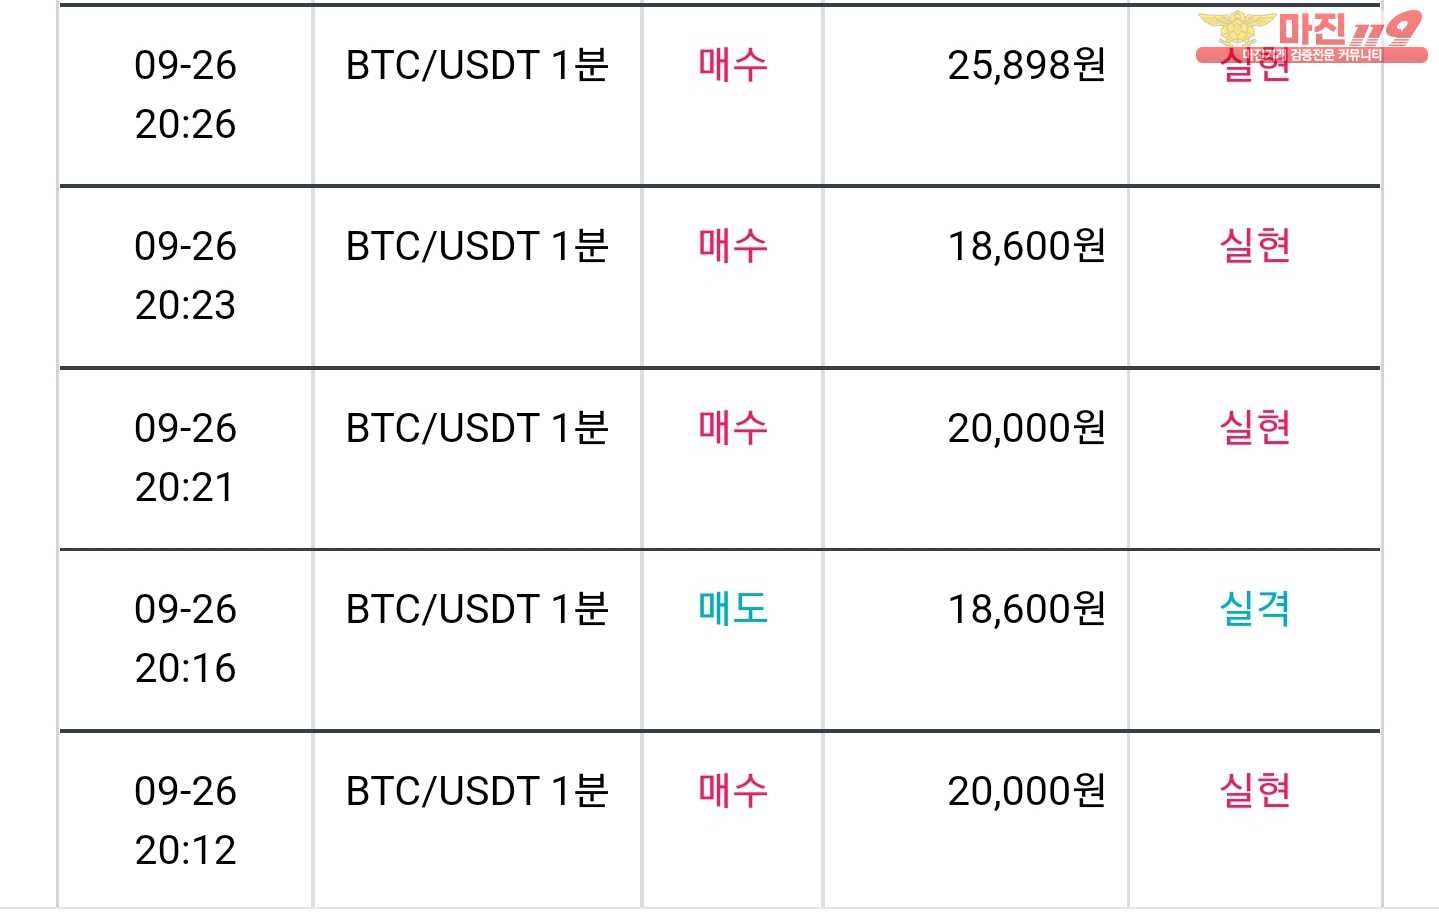Click the 09-26 20:16 date cell
The image size is (1439, 917).
[x=186, y=639]
